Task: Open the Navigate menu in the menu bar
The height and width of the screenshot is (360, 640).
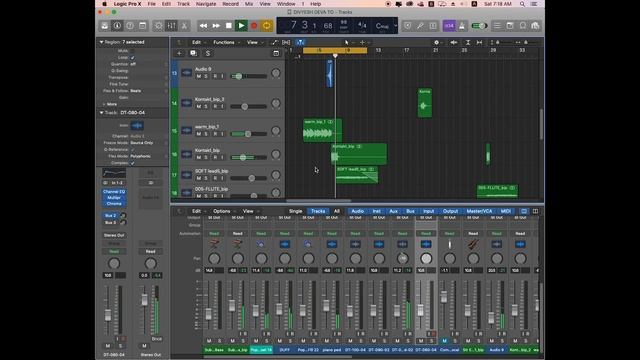Action: pos(206,4)
